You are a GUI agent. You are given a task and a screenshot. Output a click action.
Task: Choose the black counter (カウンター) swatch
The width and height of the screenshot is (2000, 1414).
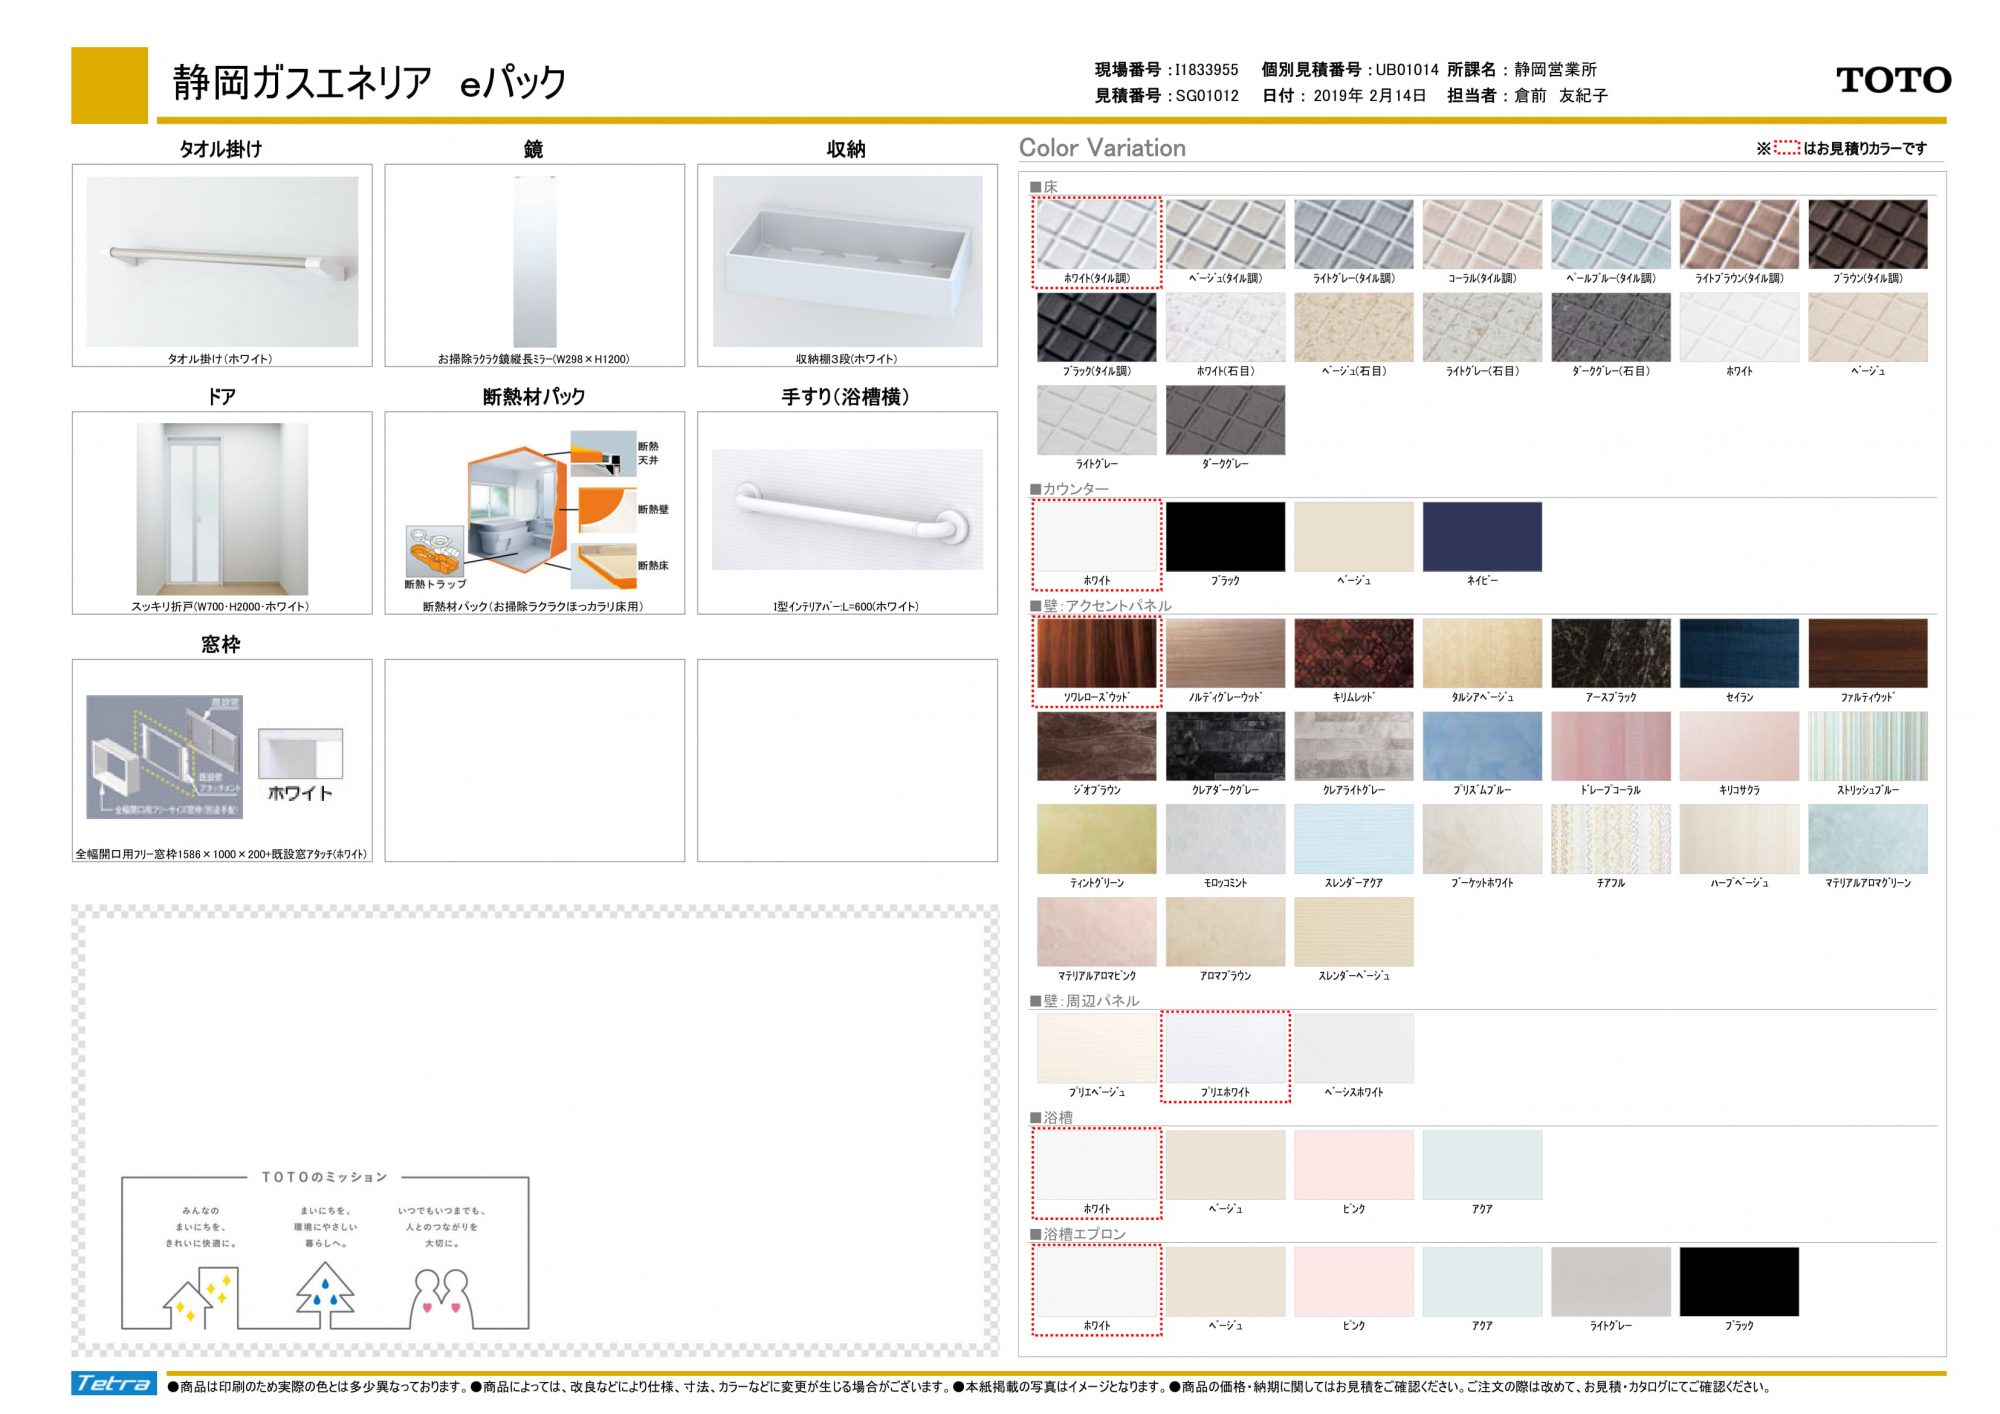(1225, 537)
